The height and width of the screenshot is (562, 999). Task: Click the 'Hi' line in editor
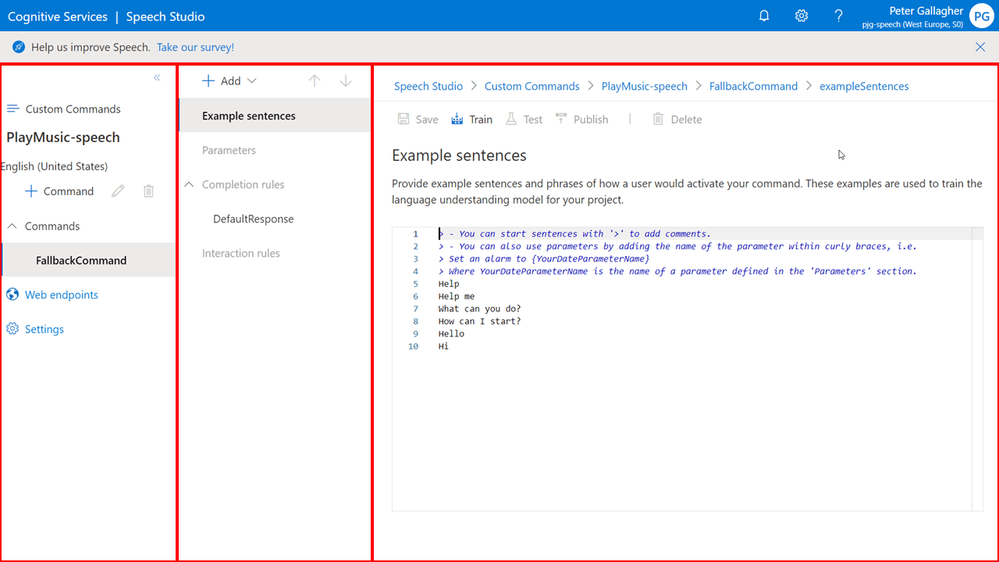click(x=443, y=347)
